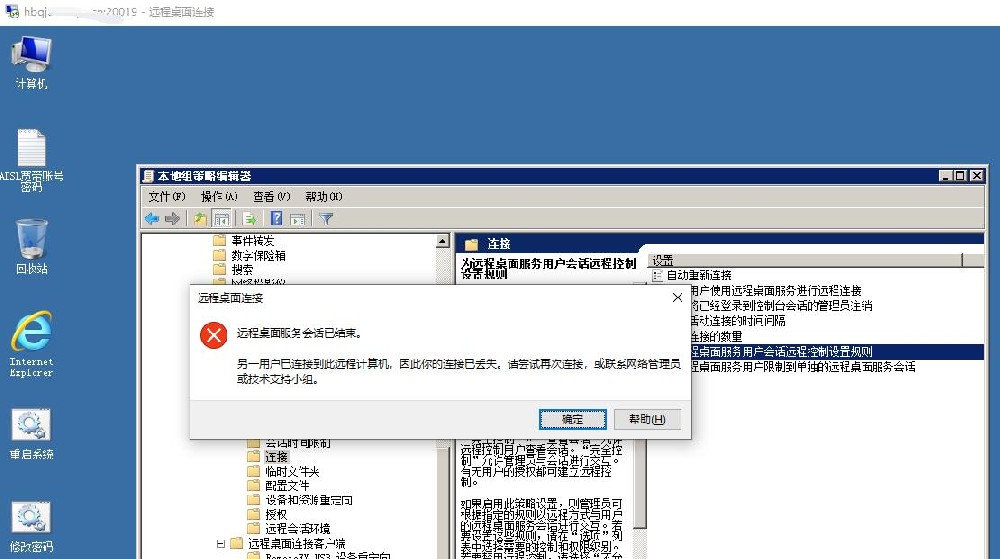This screenshot has height=559, width=1000.
Task: Click the 确定 button in the dialog
Action: point(573,419)
